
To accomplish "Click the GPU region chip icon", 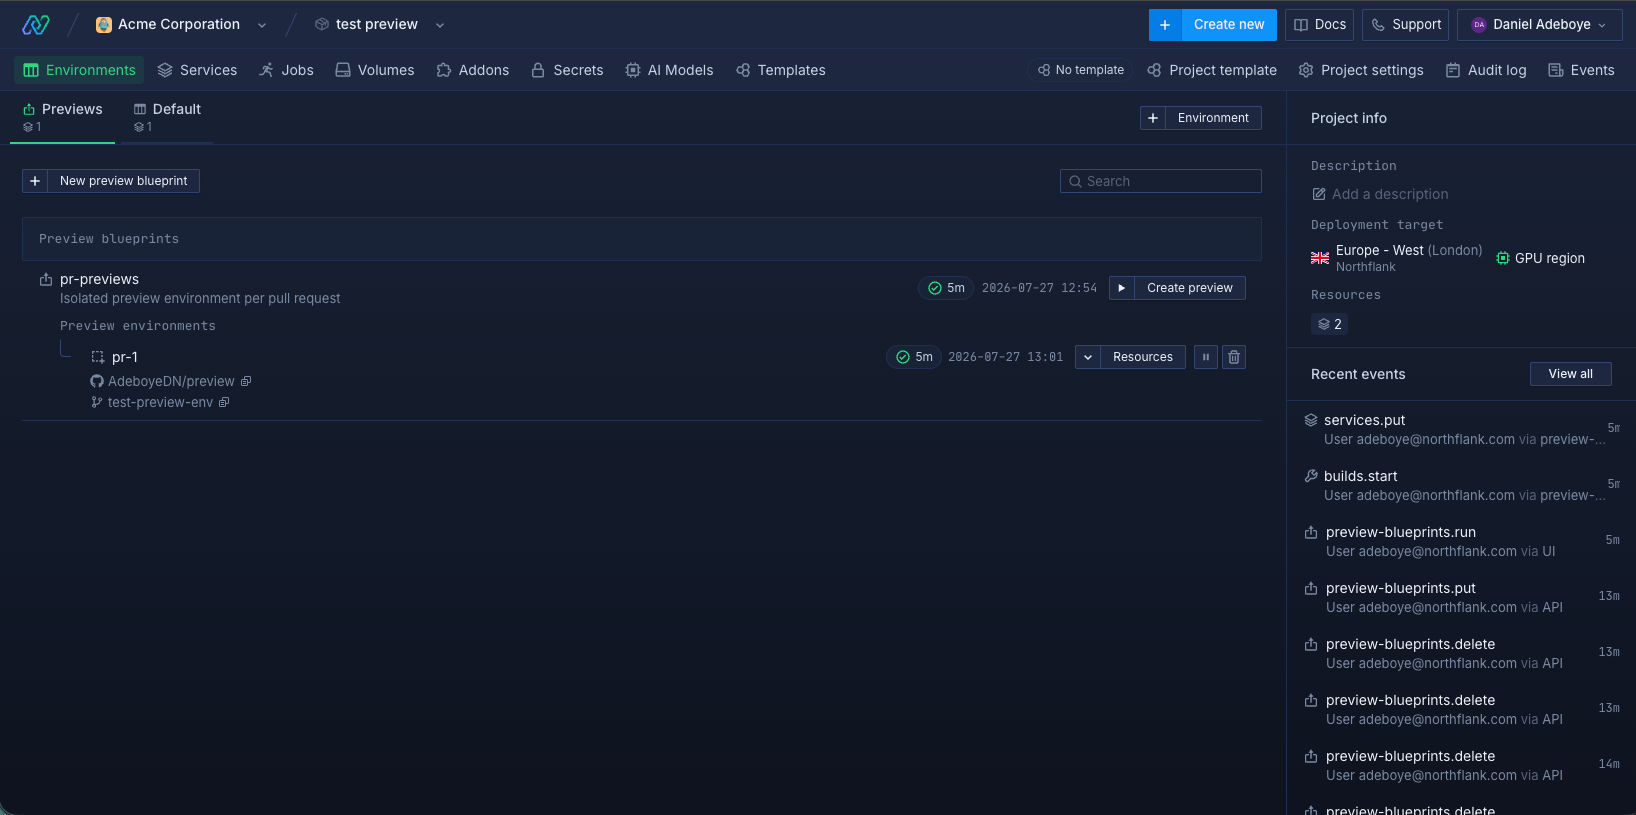I will coord(1502,258).
